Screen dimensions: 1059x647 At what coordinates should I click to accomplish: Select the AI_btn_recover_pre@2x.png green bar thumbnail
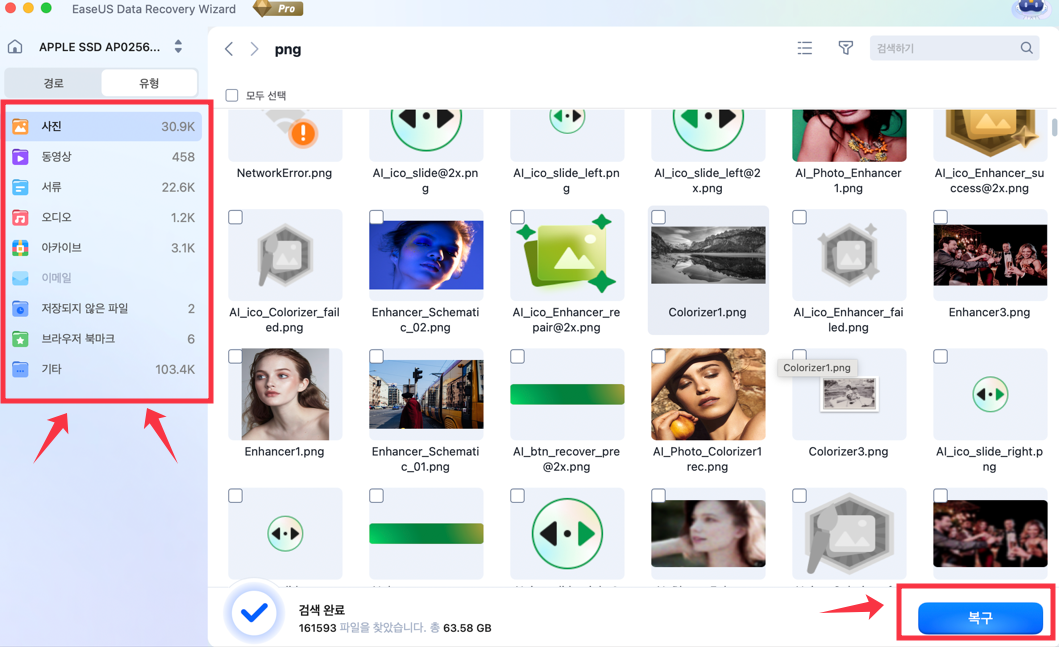pos(567,394)
